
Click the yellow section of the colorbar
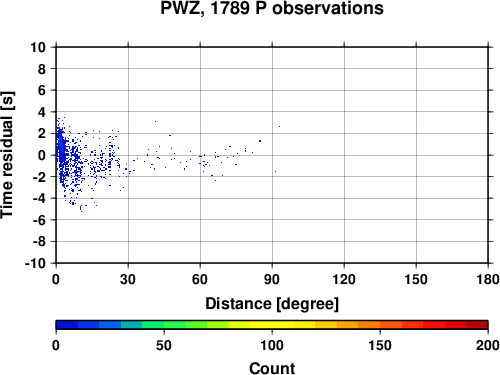tap(272, 325)
